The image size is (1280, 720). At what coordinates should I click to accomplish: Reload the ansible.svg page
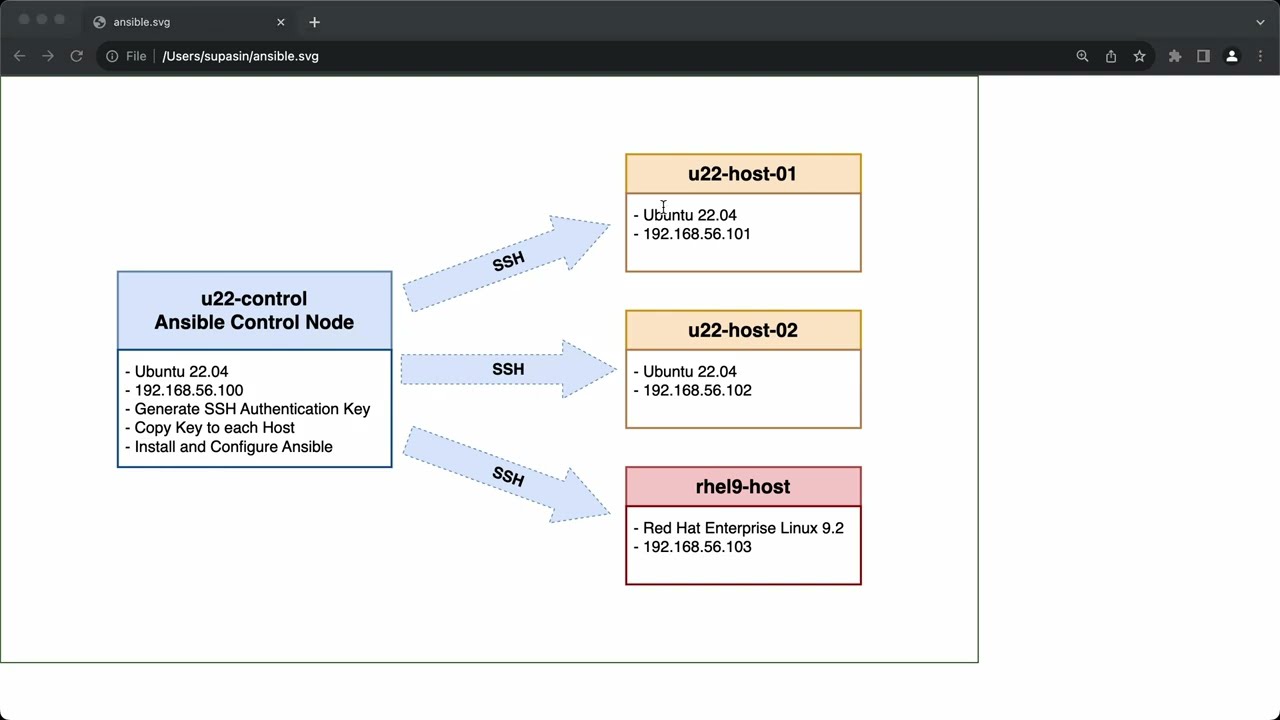click(76, 56)
